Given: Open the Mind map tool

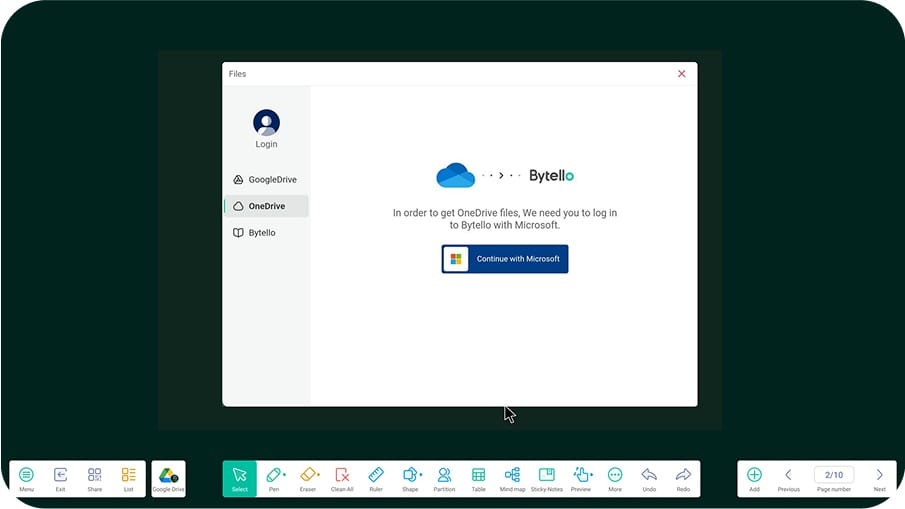Looking at the screenshot, I should [513, 478].
